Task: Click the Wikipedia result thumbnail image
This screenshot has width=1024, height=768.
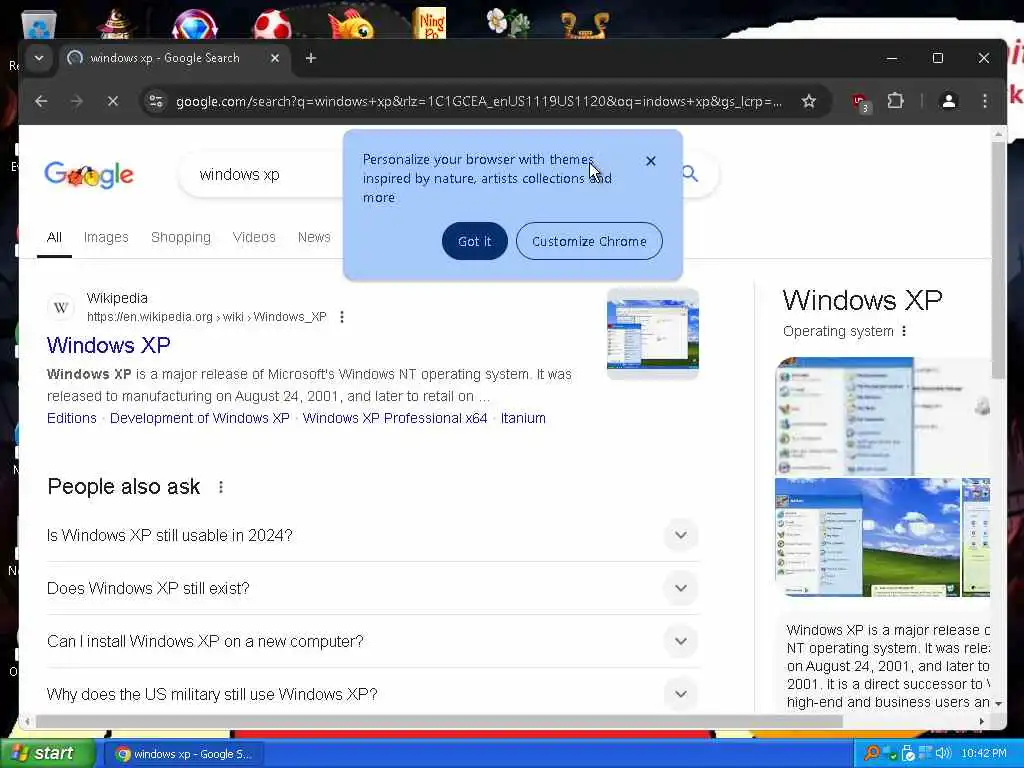Action: pyautogui.click(x=653, y=333)
